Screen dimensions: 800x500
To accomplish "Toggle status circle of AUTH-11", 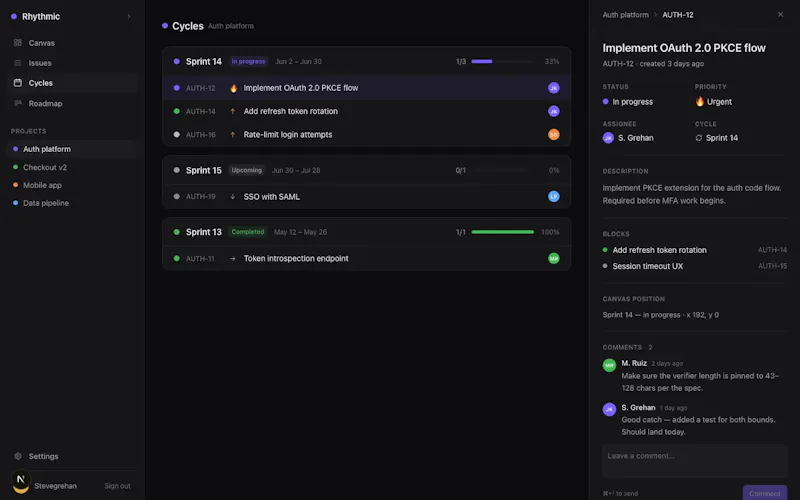I will 177,259.
